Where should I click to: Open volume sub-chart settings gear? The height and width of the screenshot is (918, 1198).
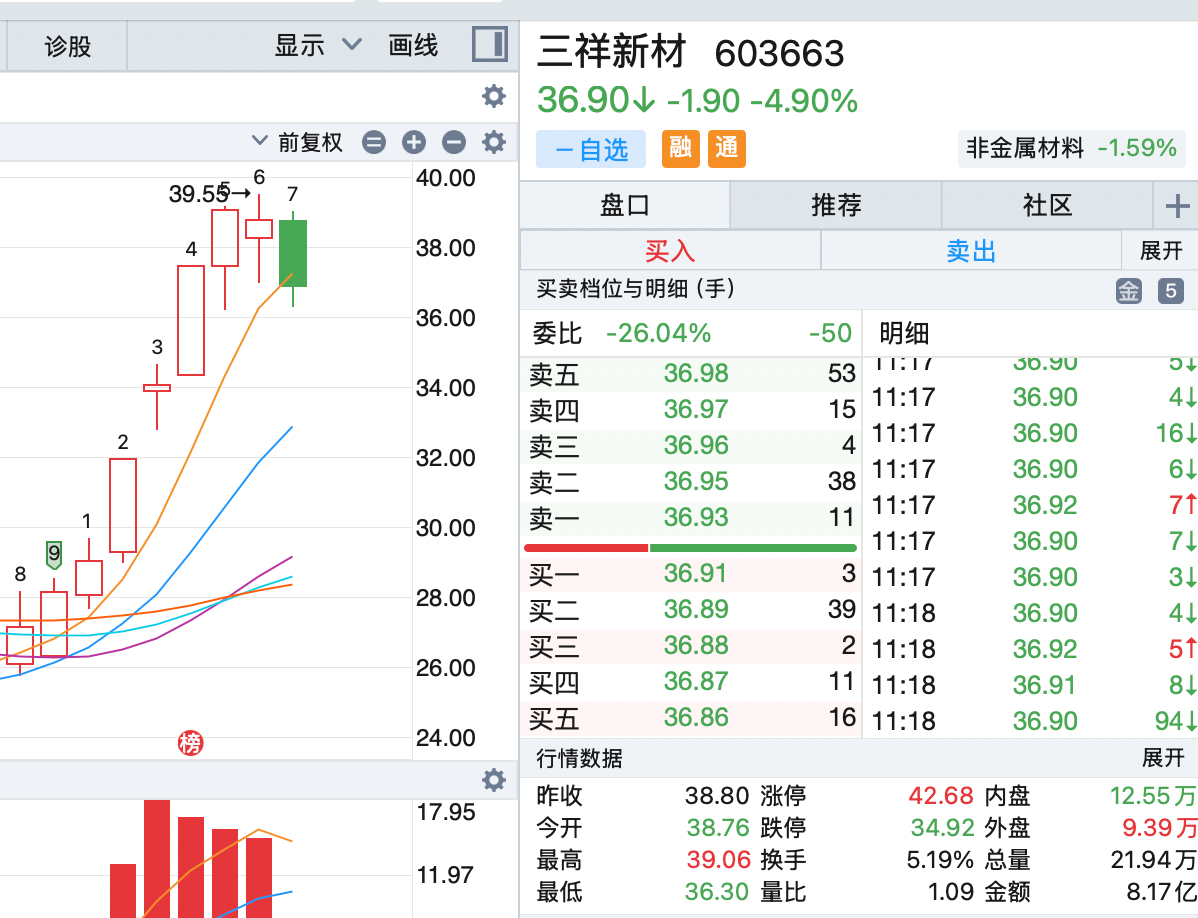pyautogui.click(x=494, y=780)
